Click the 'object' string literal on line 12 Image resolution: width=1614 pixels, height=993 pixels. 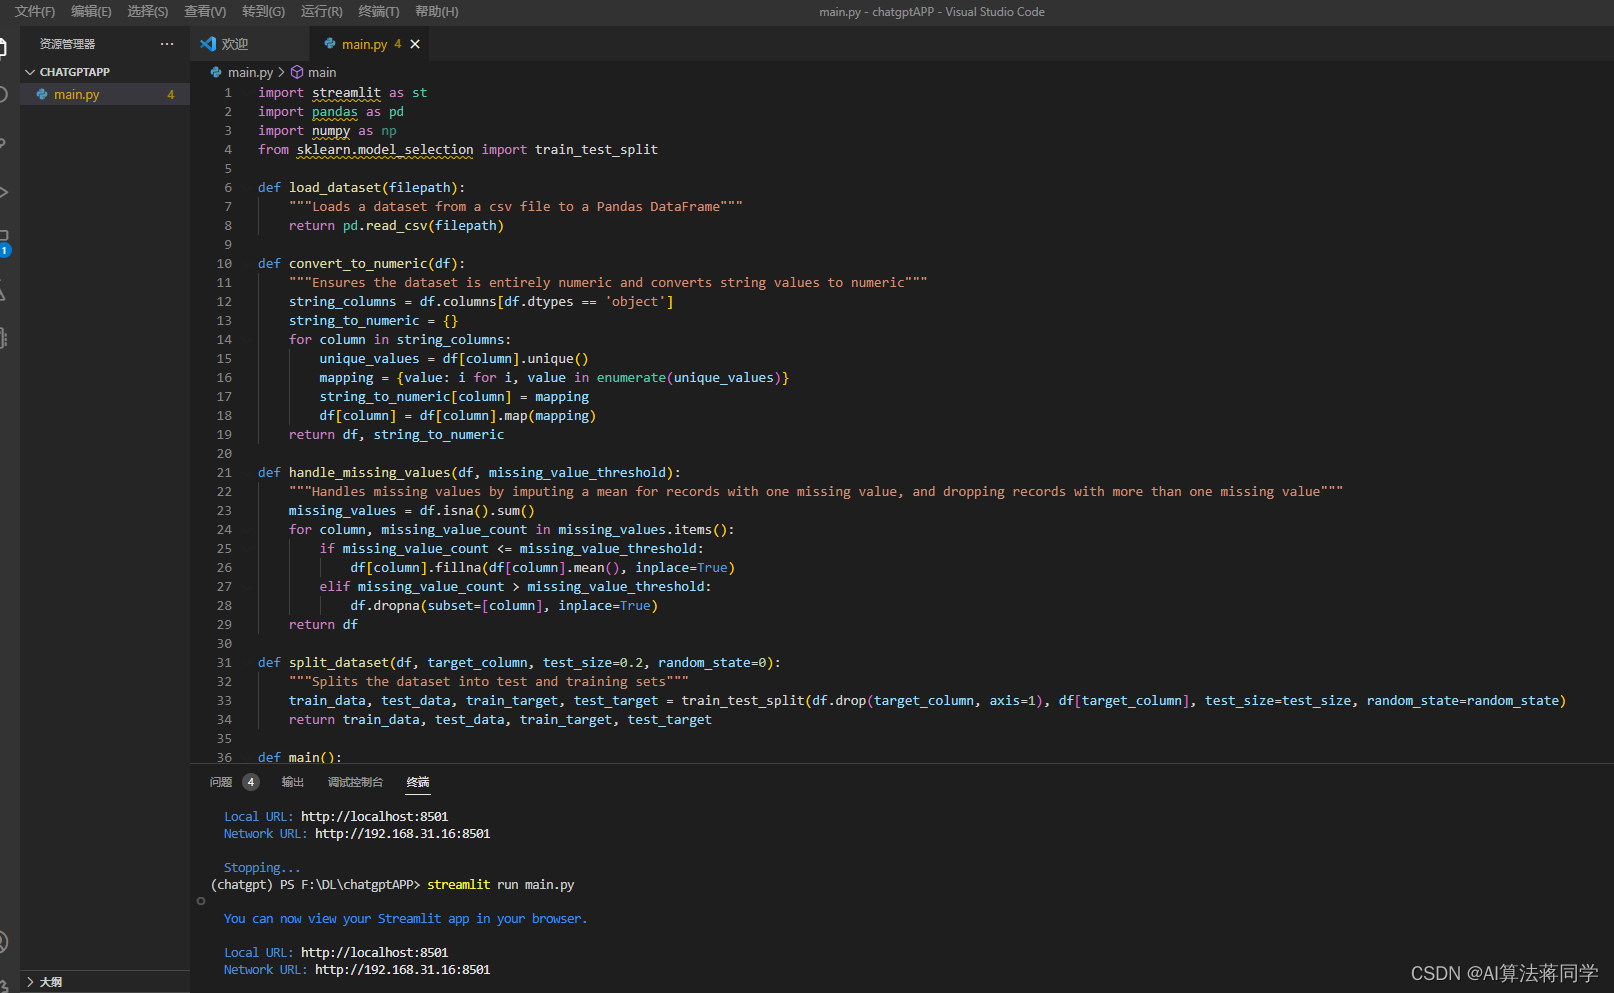coord(635,302)
